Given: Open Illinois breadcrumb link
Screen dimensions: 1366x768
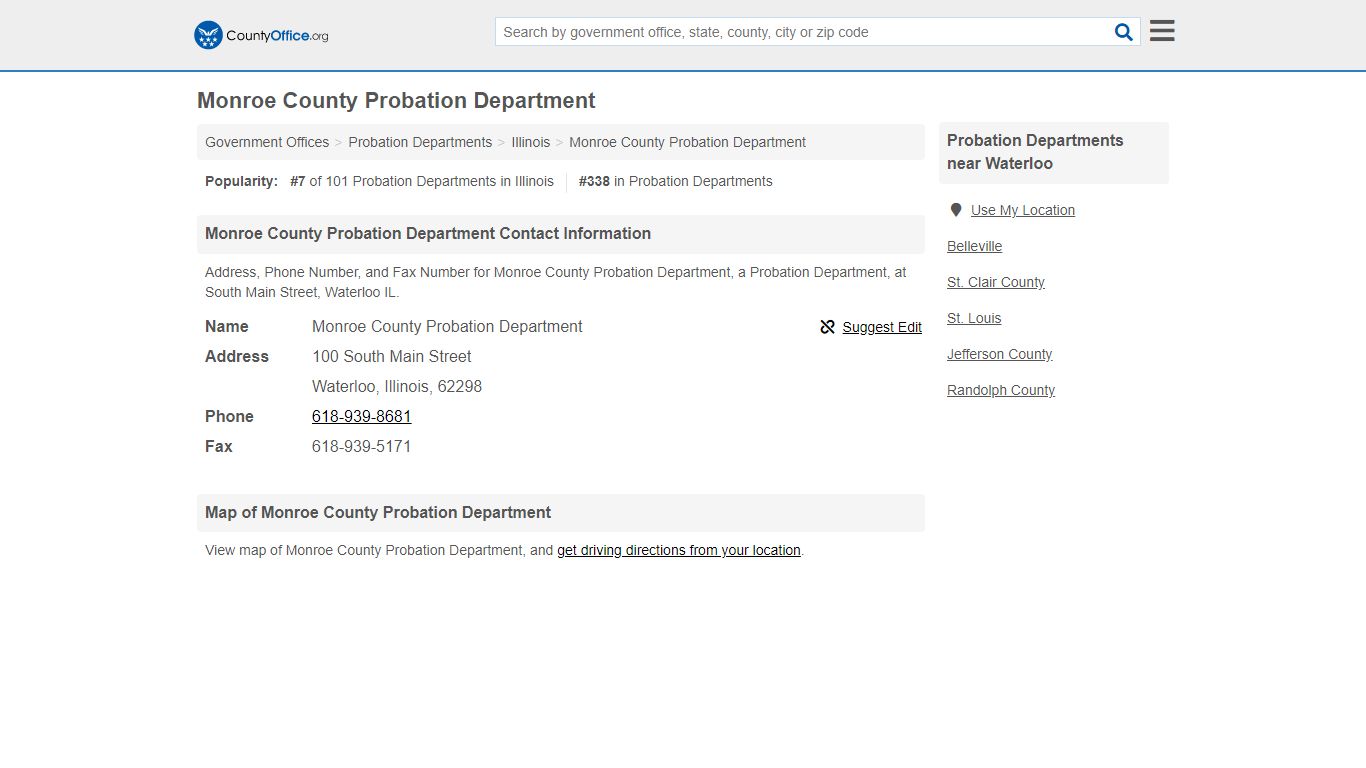Looking at the screenshot, I should [531, 142].
